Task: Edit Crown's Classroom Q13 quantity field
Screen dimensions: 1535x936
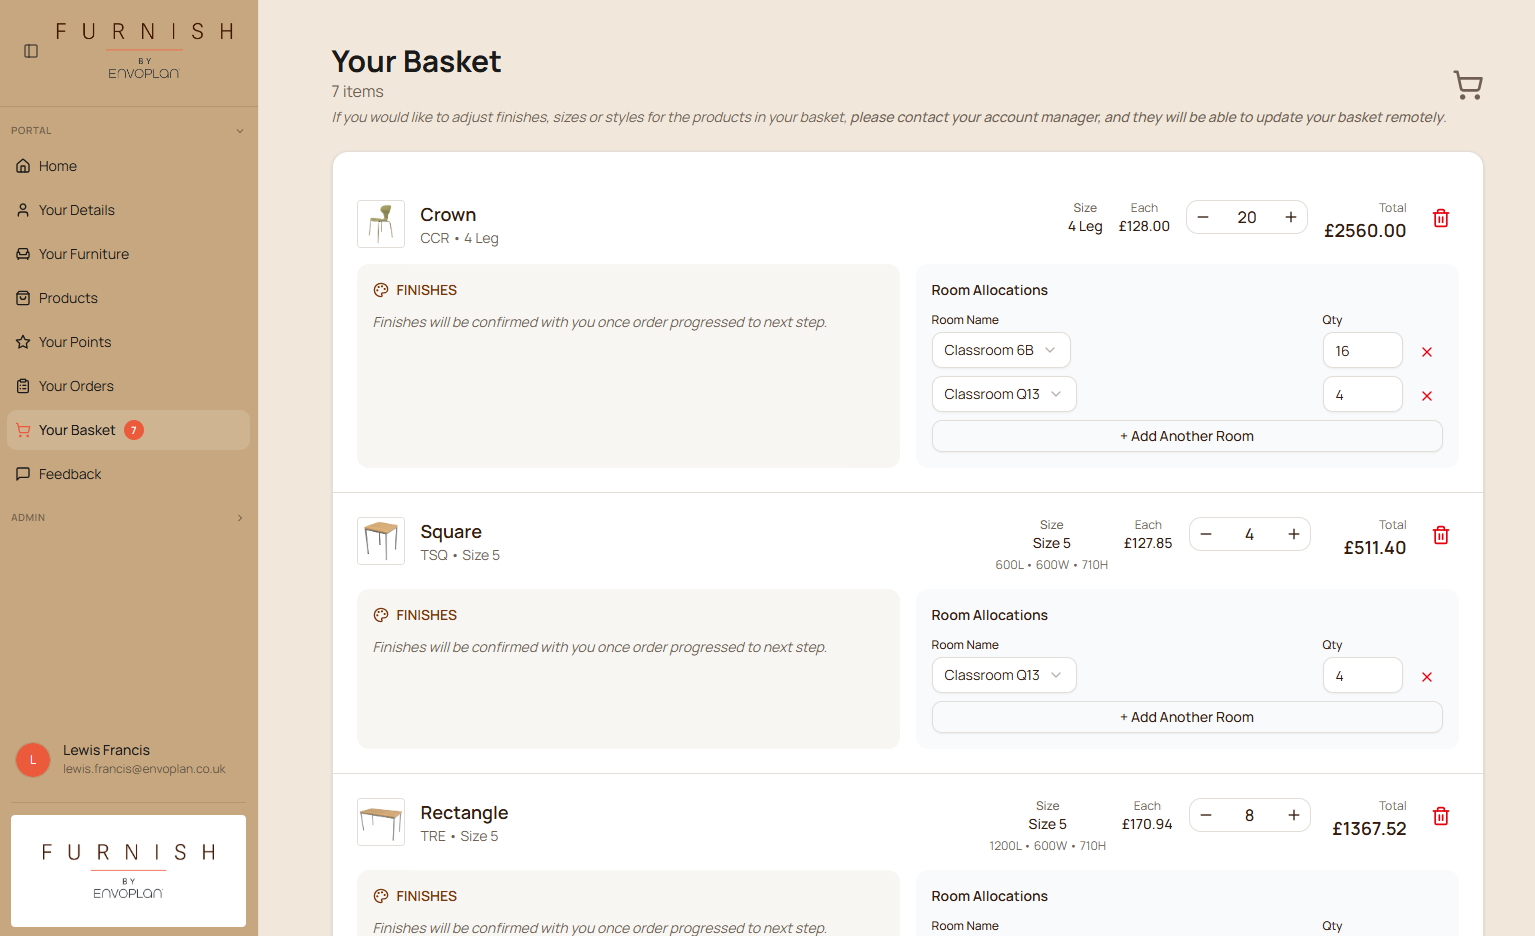Action: (x=1362, y=394)
